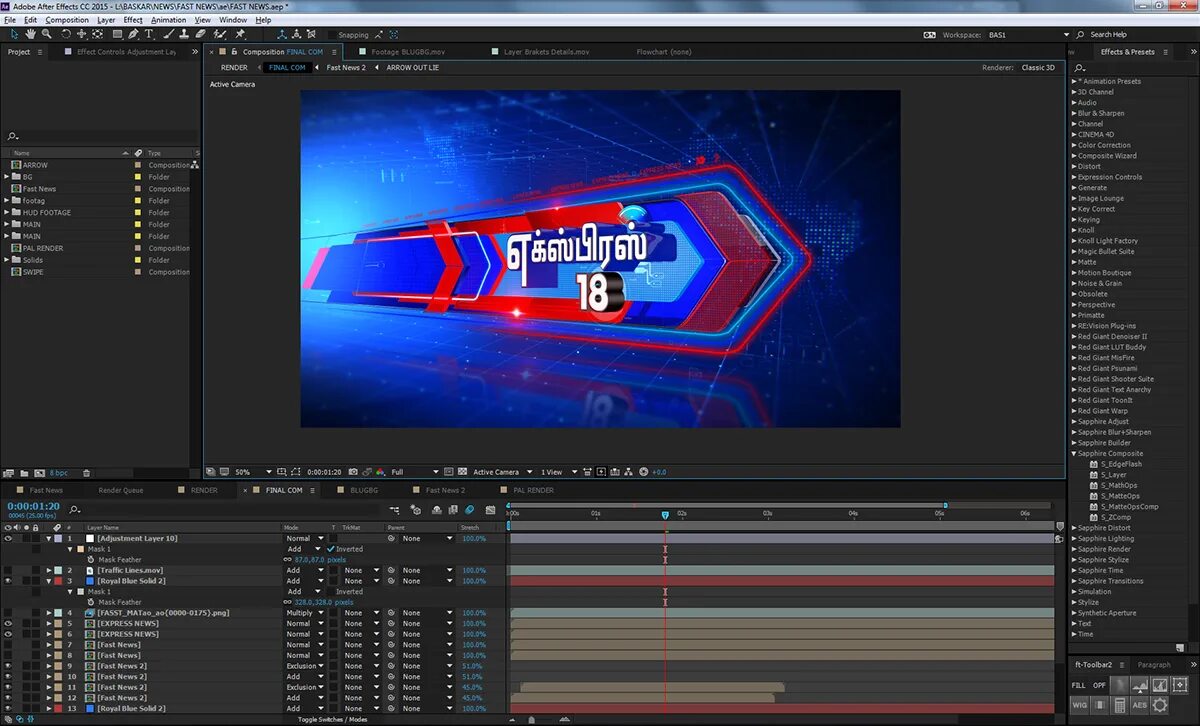Open the Composition menu
1200x726 pixels.
(67, 20)
